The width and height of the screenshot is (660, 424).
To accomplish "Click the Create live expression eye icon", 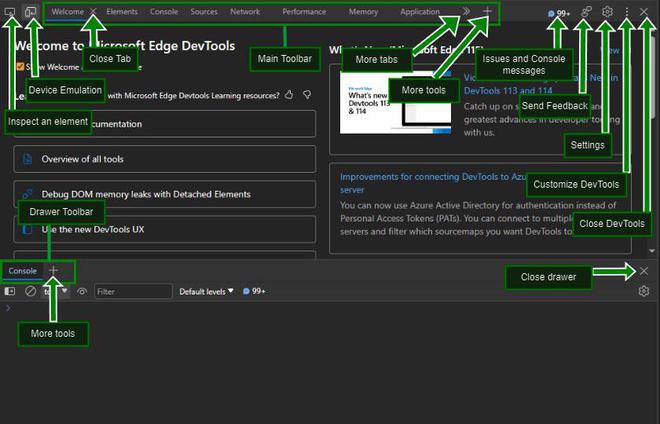I will 82,291.
